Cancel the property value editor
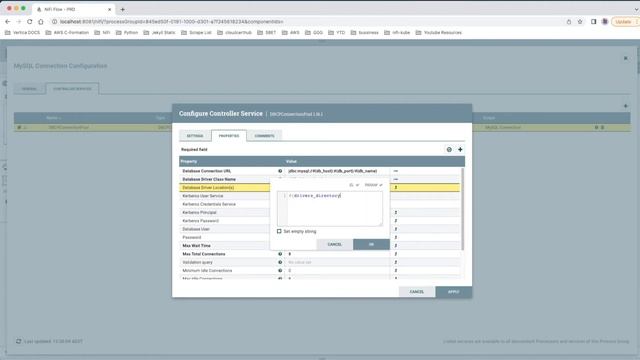 click(335, 244)
